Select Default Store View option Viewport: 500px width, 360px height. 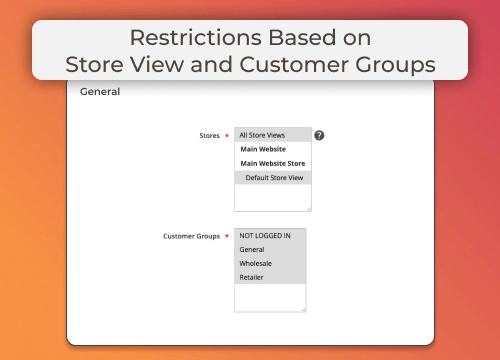coord(273,178)
